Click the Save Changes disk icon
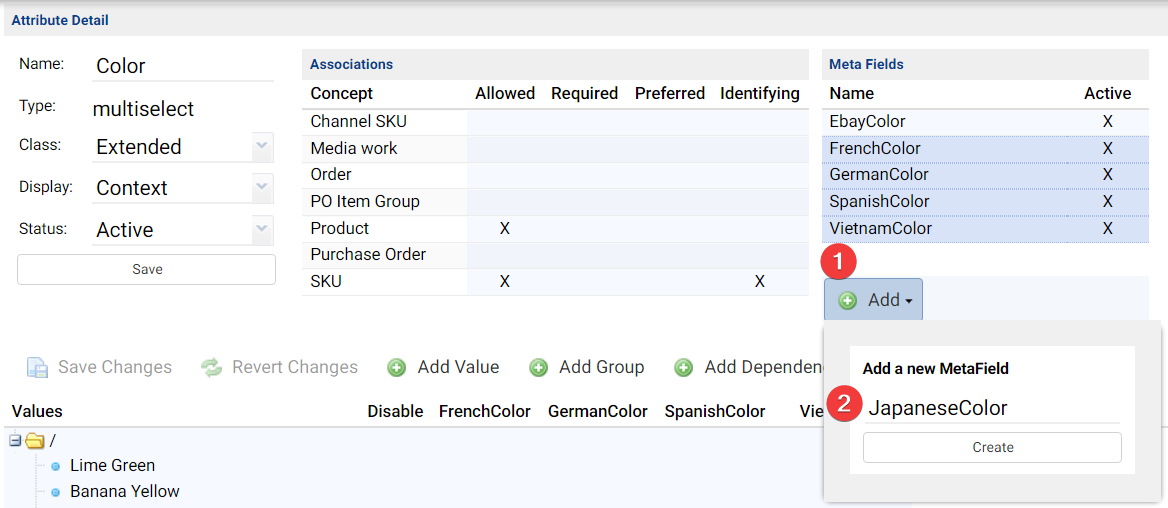This screenshot has width=1168, height=508. click(x=37, y=367)
